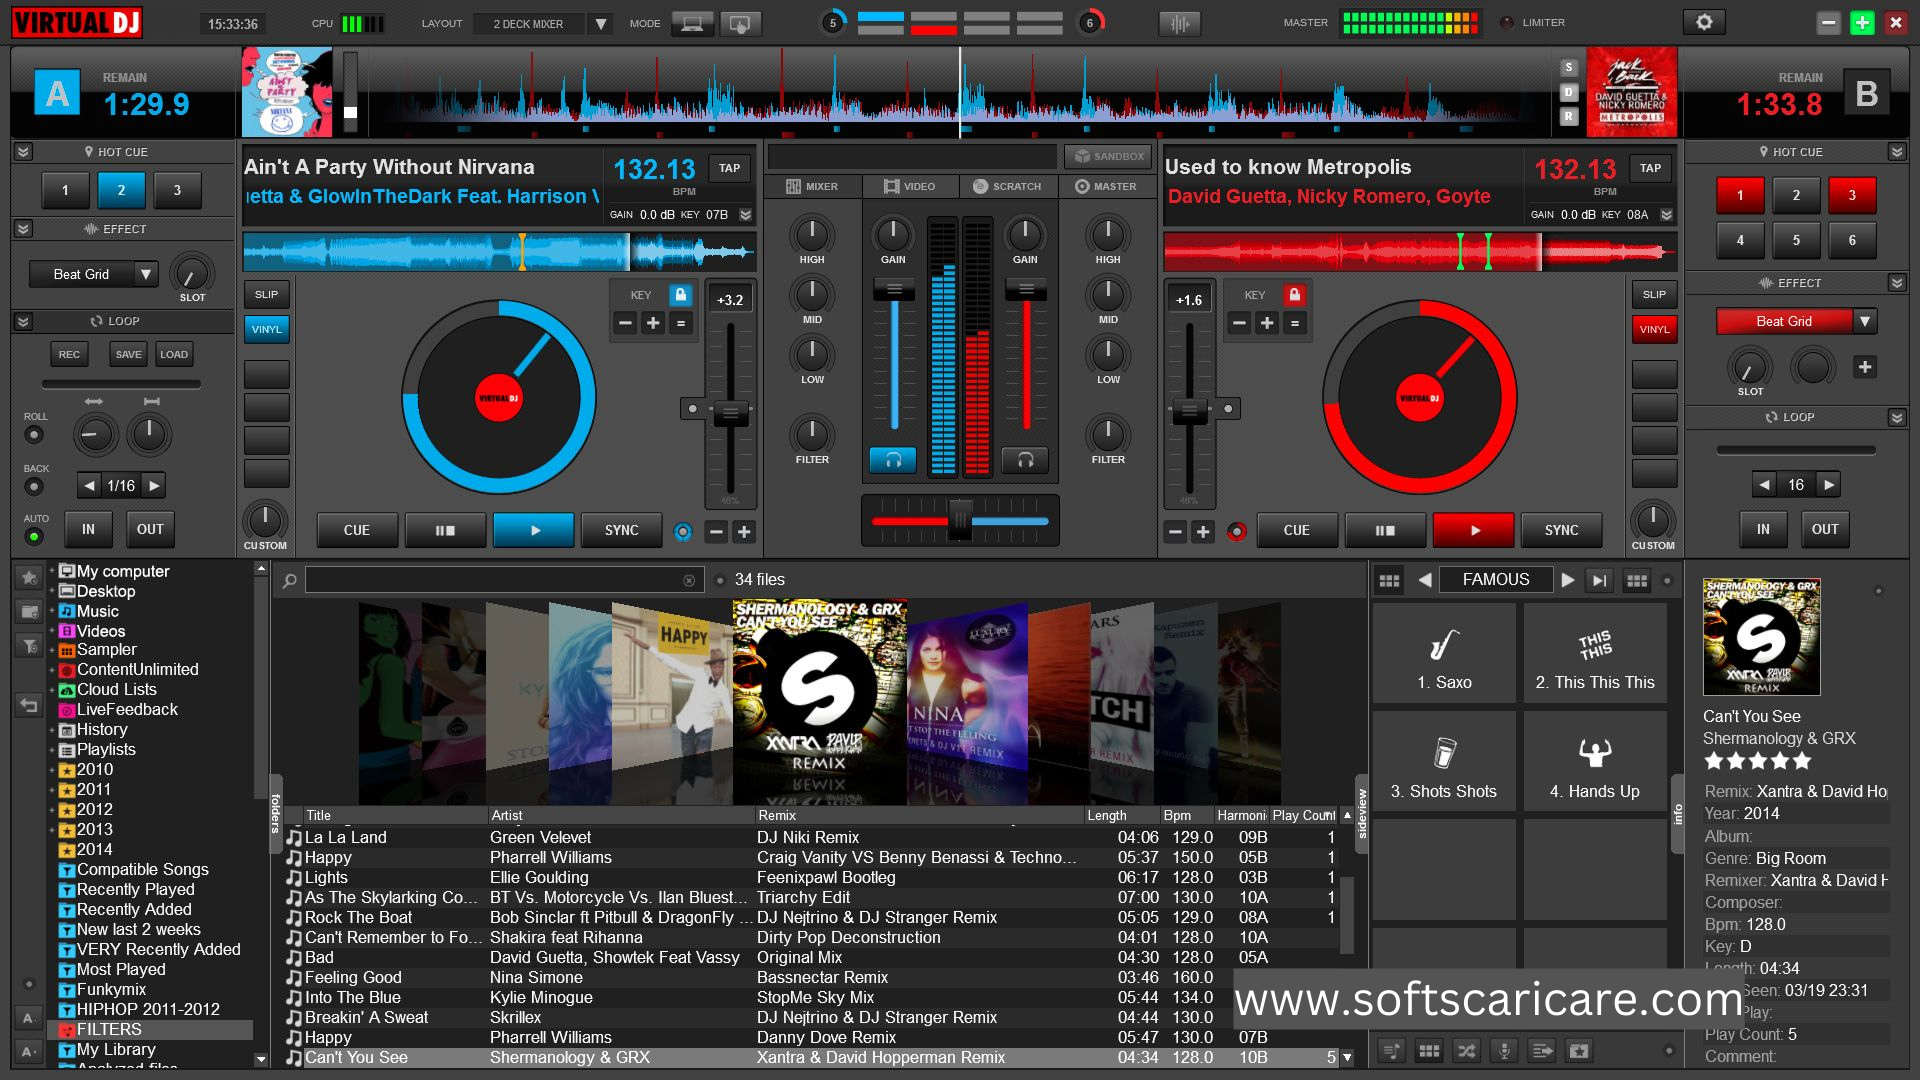Click the SANDBOX button

(x=1108, y=157)
